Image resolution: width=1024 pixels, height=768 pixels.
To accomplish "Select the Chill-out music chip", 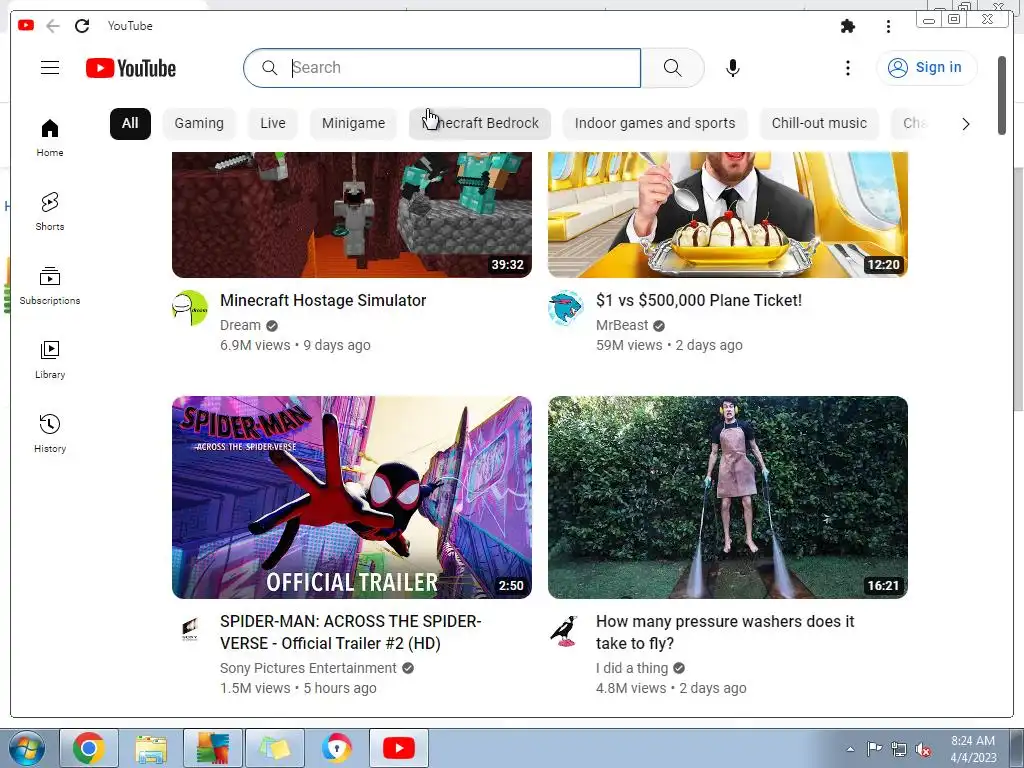I will point(819,123).
